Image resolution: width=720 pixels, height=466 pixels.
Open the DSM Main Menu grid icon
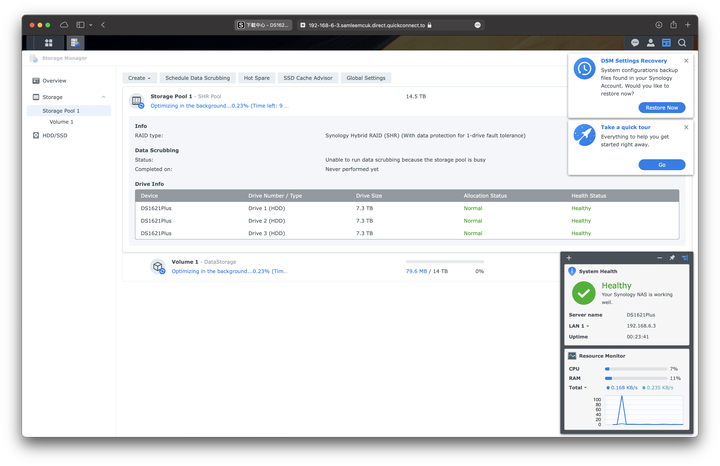49,43
